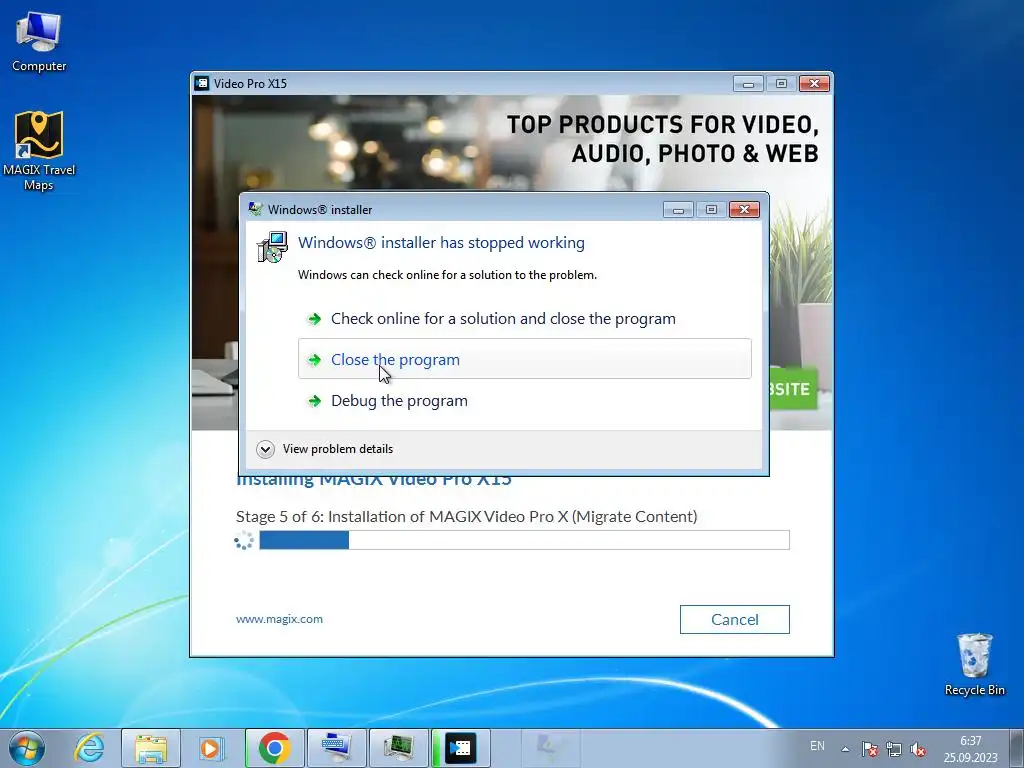Expand 'View problem details' chevron
This screenshot has width=1024, height=768.
(265, 449)
